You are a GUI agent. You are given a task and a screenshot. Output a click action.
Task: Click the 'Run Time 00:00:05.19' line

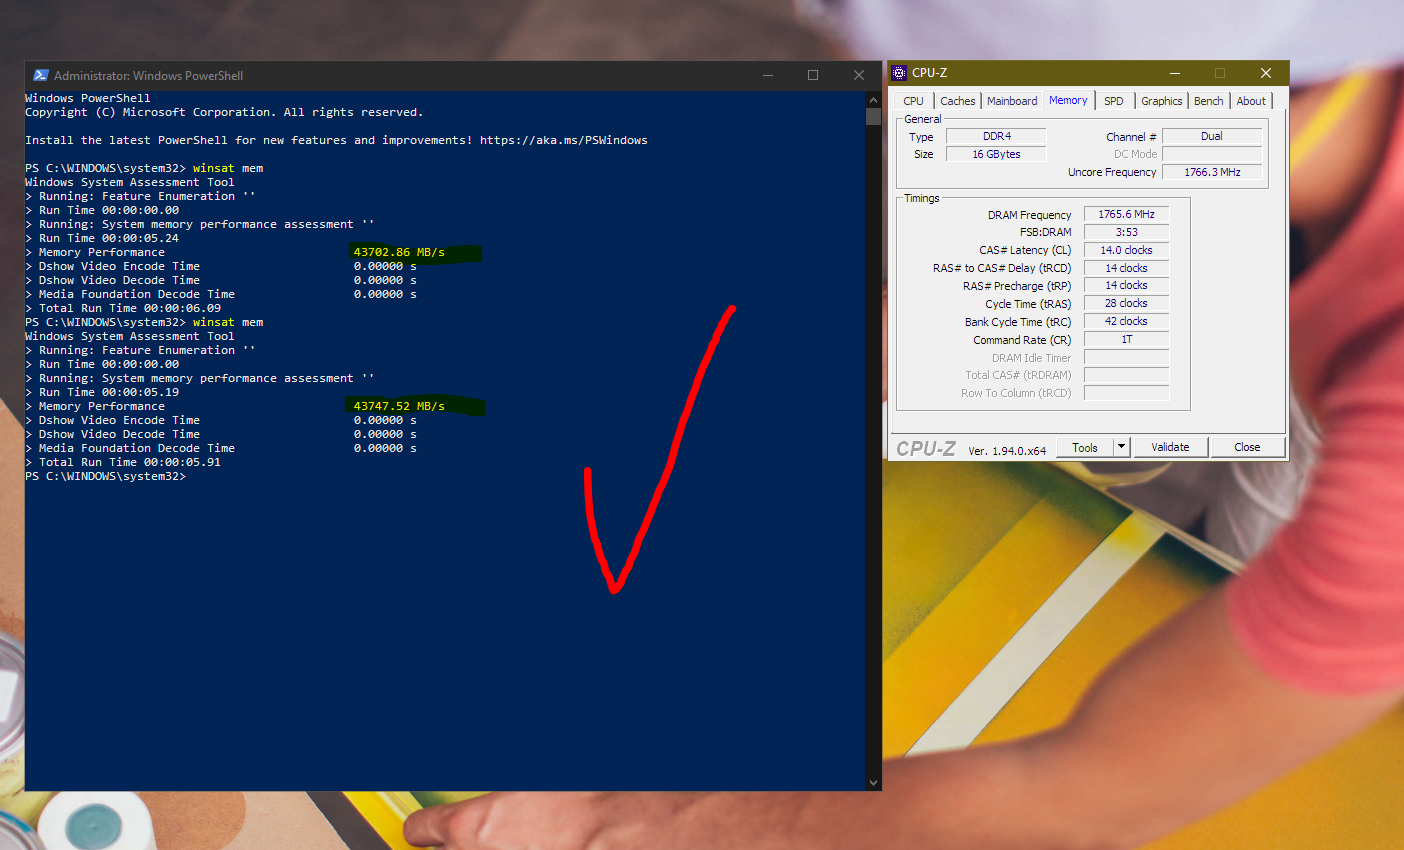[102, 392]
